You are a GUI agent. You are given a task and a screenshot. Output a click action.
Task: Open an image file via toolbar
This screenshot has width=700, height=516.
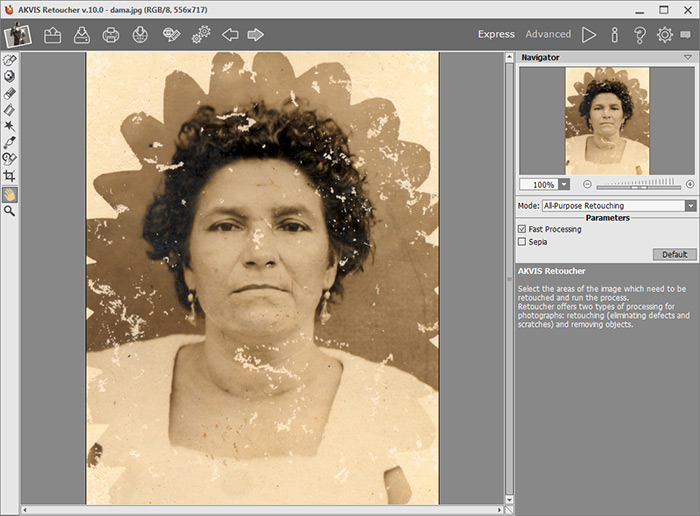pos(52,35)
